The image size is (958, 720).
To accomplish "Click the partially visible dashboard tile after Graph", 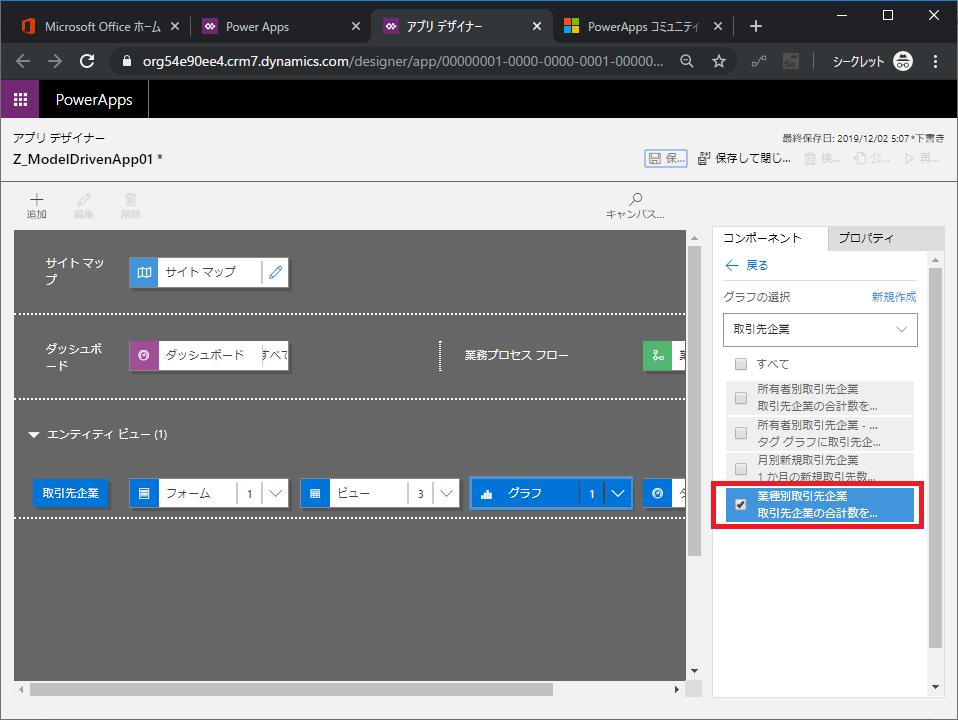I will coord(664,493).
